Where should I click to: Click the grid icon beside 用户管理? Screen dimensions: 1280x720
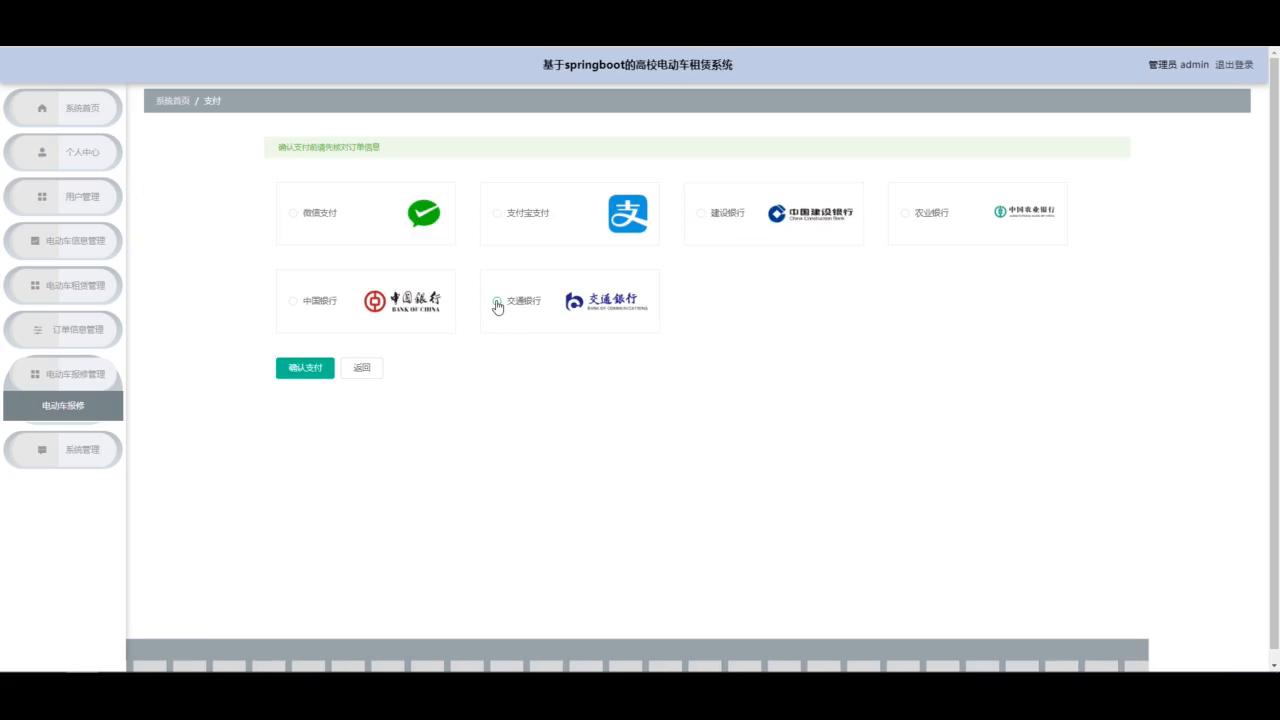[42, 197]
